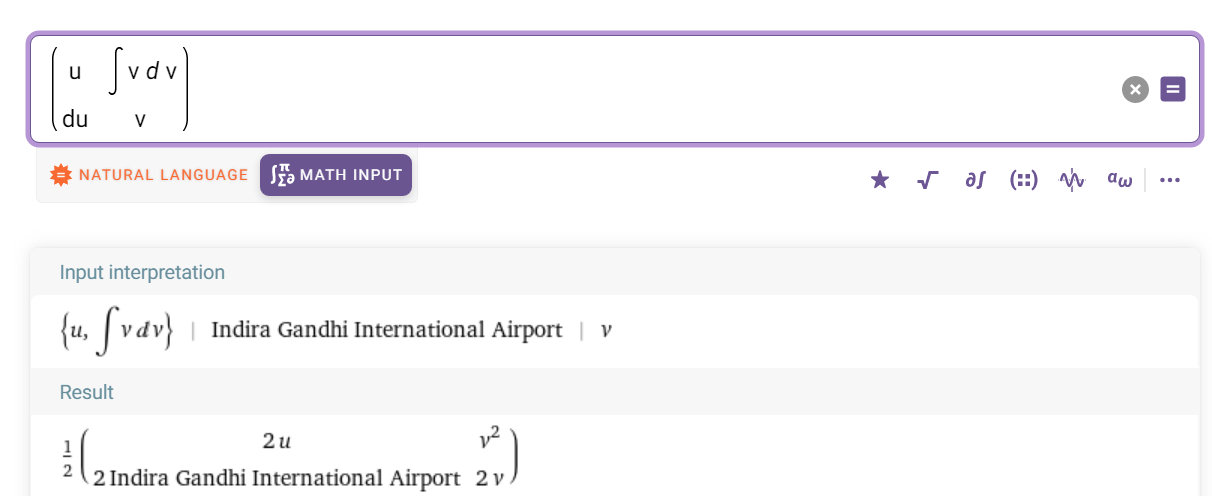Click the "Result" pod header
Viewport: 1212px width, 496px height.
point(87,392)
